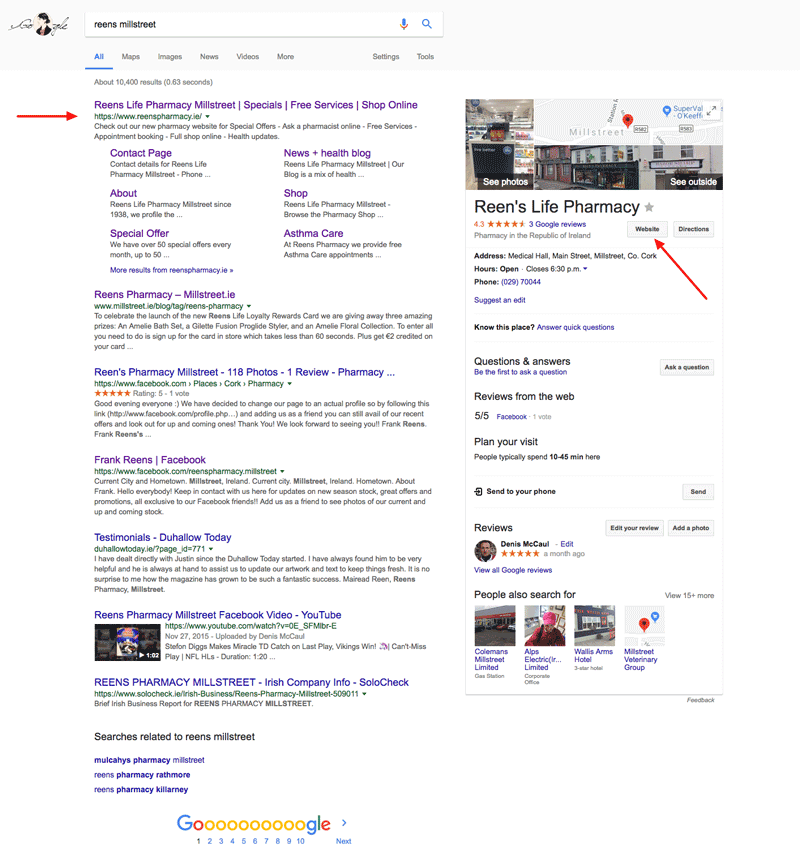This screenshot has height=861, width=800.
Task: Save Reen's Life Pharmacy with the star icon
Action: (649, 207)
